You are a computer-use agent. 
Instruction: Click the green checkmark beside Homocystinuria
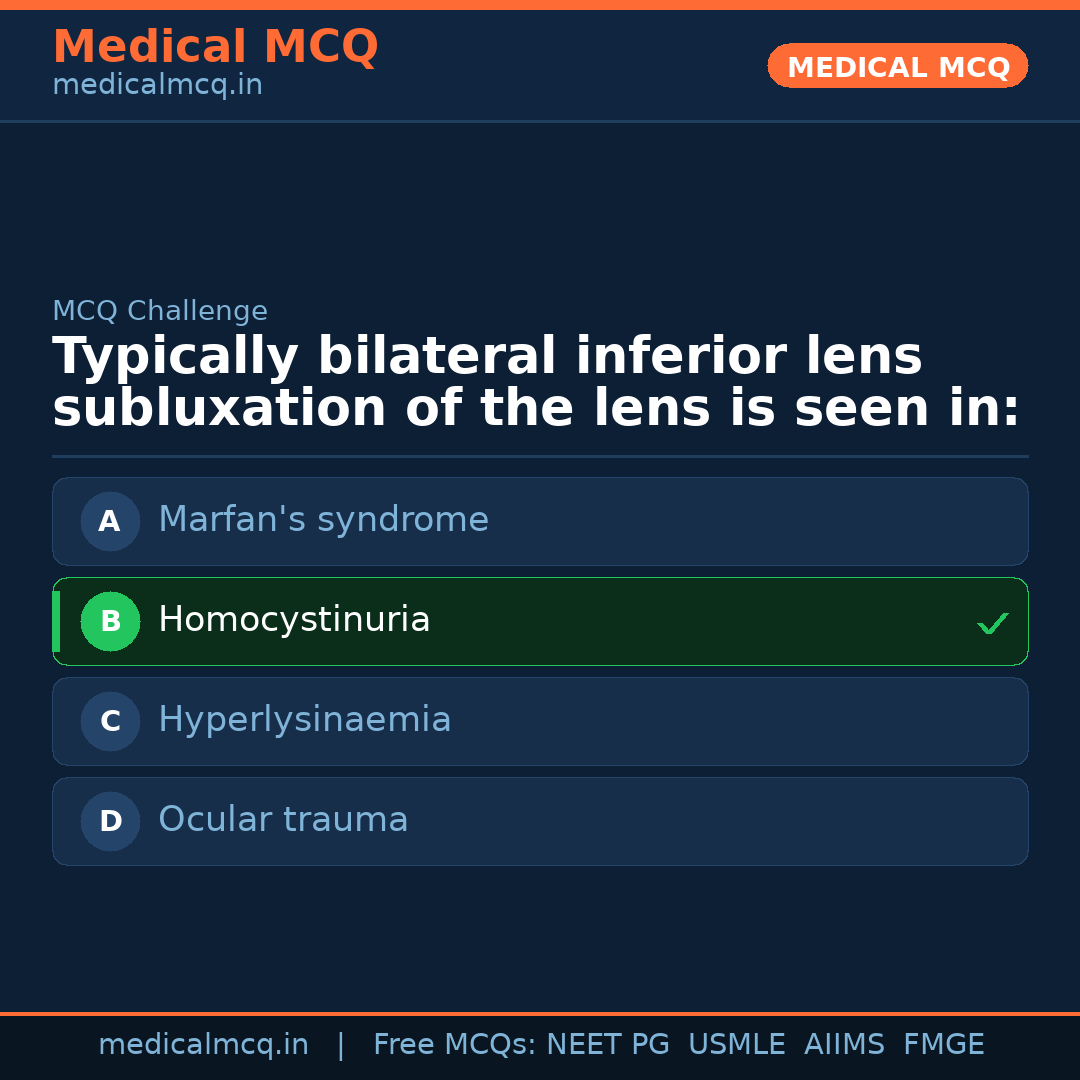(x=992, y=623)
